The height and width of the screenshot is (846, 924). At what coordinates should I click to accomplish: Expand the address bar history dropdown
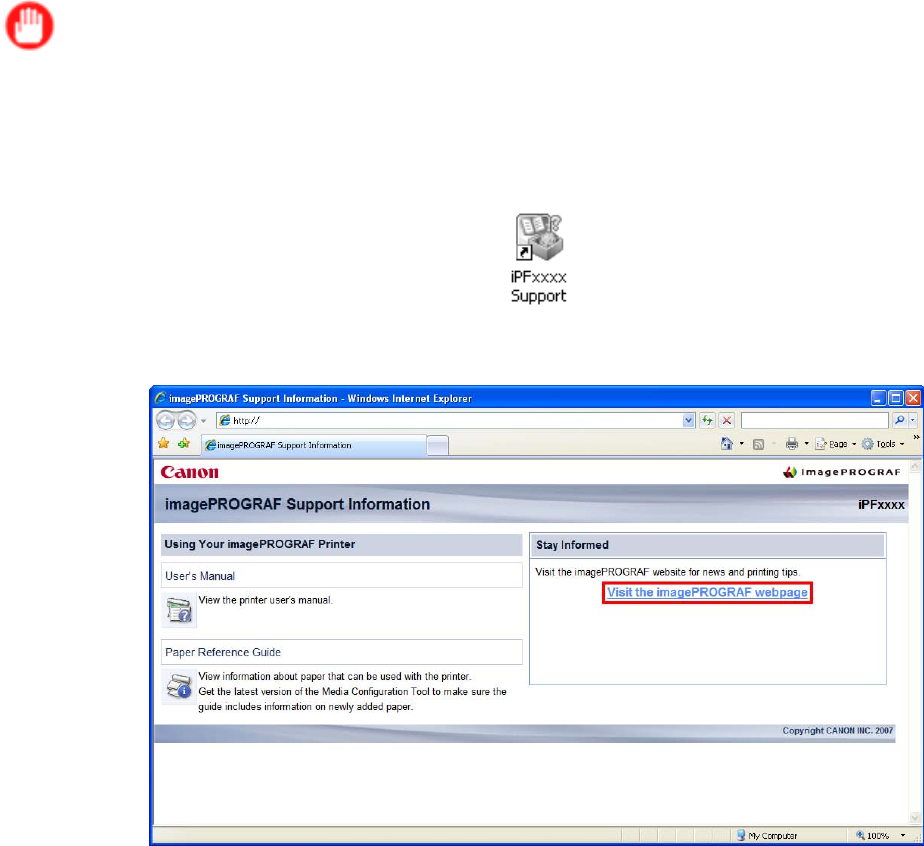[x=688, y=420]
